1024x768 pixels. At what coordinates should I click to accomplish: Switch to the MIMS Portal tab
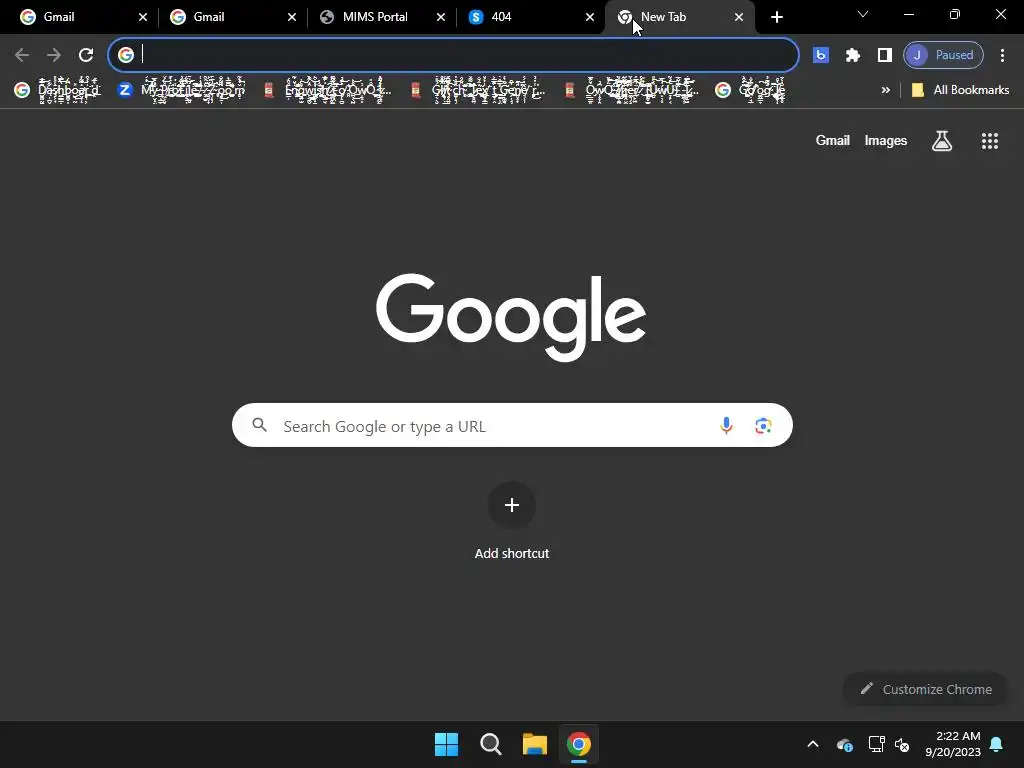(x=380, y=17)
